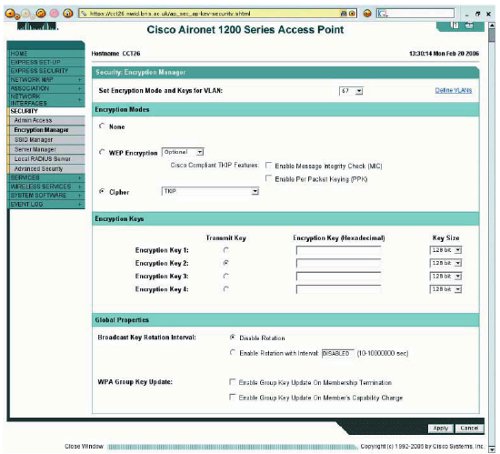500x454 pixels.
Task: Check Group Key Update On Member's Capability Change
Action: 232,397
